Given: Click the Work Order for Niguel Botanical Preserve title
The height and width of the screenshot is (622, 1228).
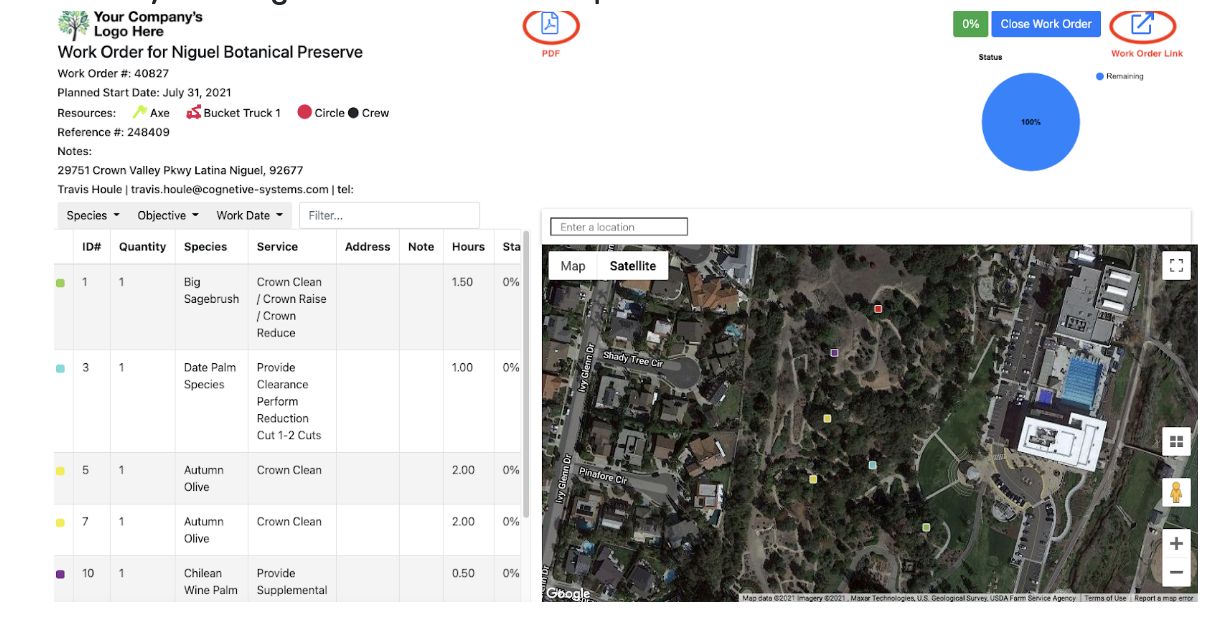Looking at the screenshot, I should 210,52.
